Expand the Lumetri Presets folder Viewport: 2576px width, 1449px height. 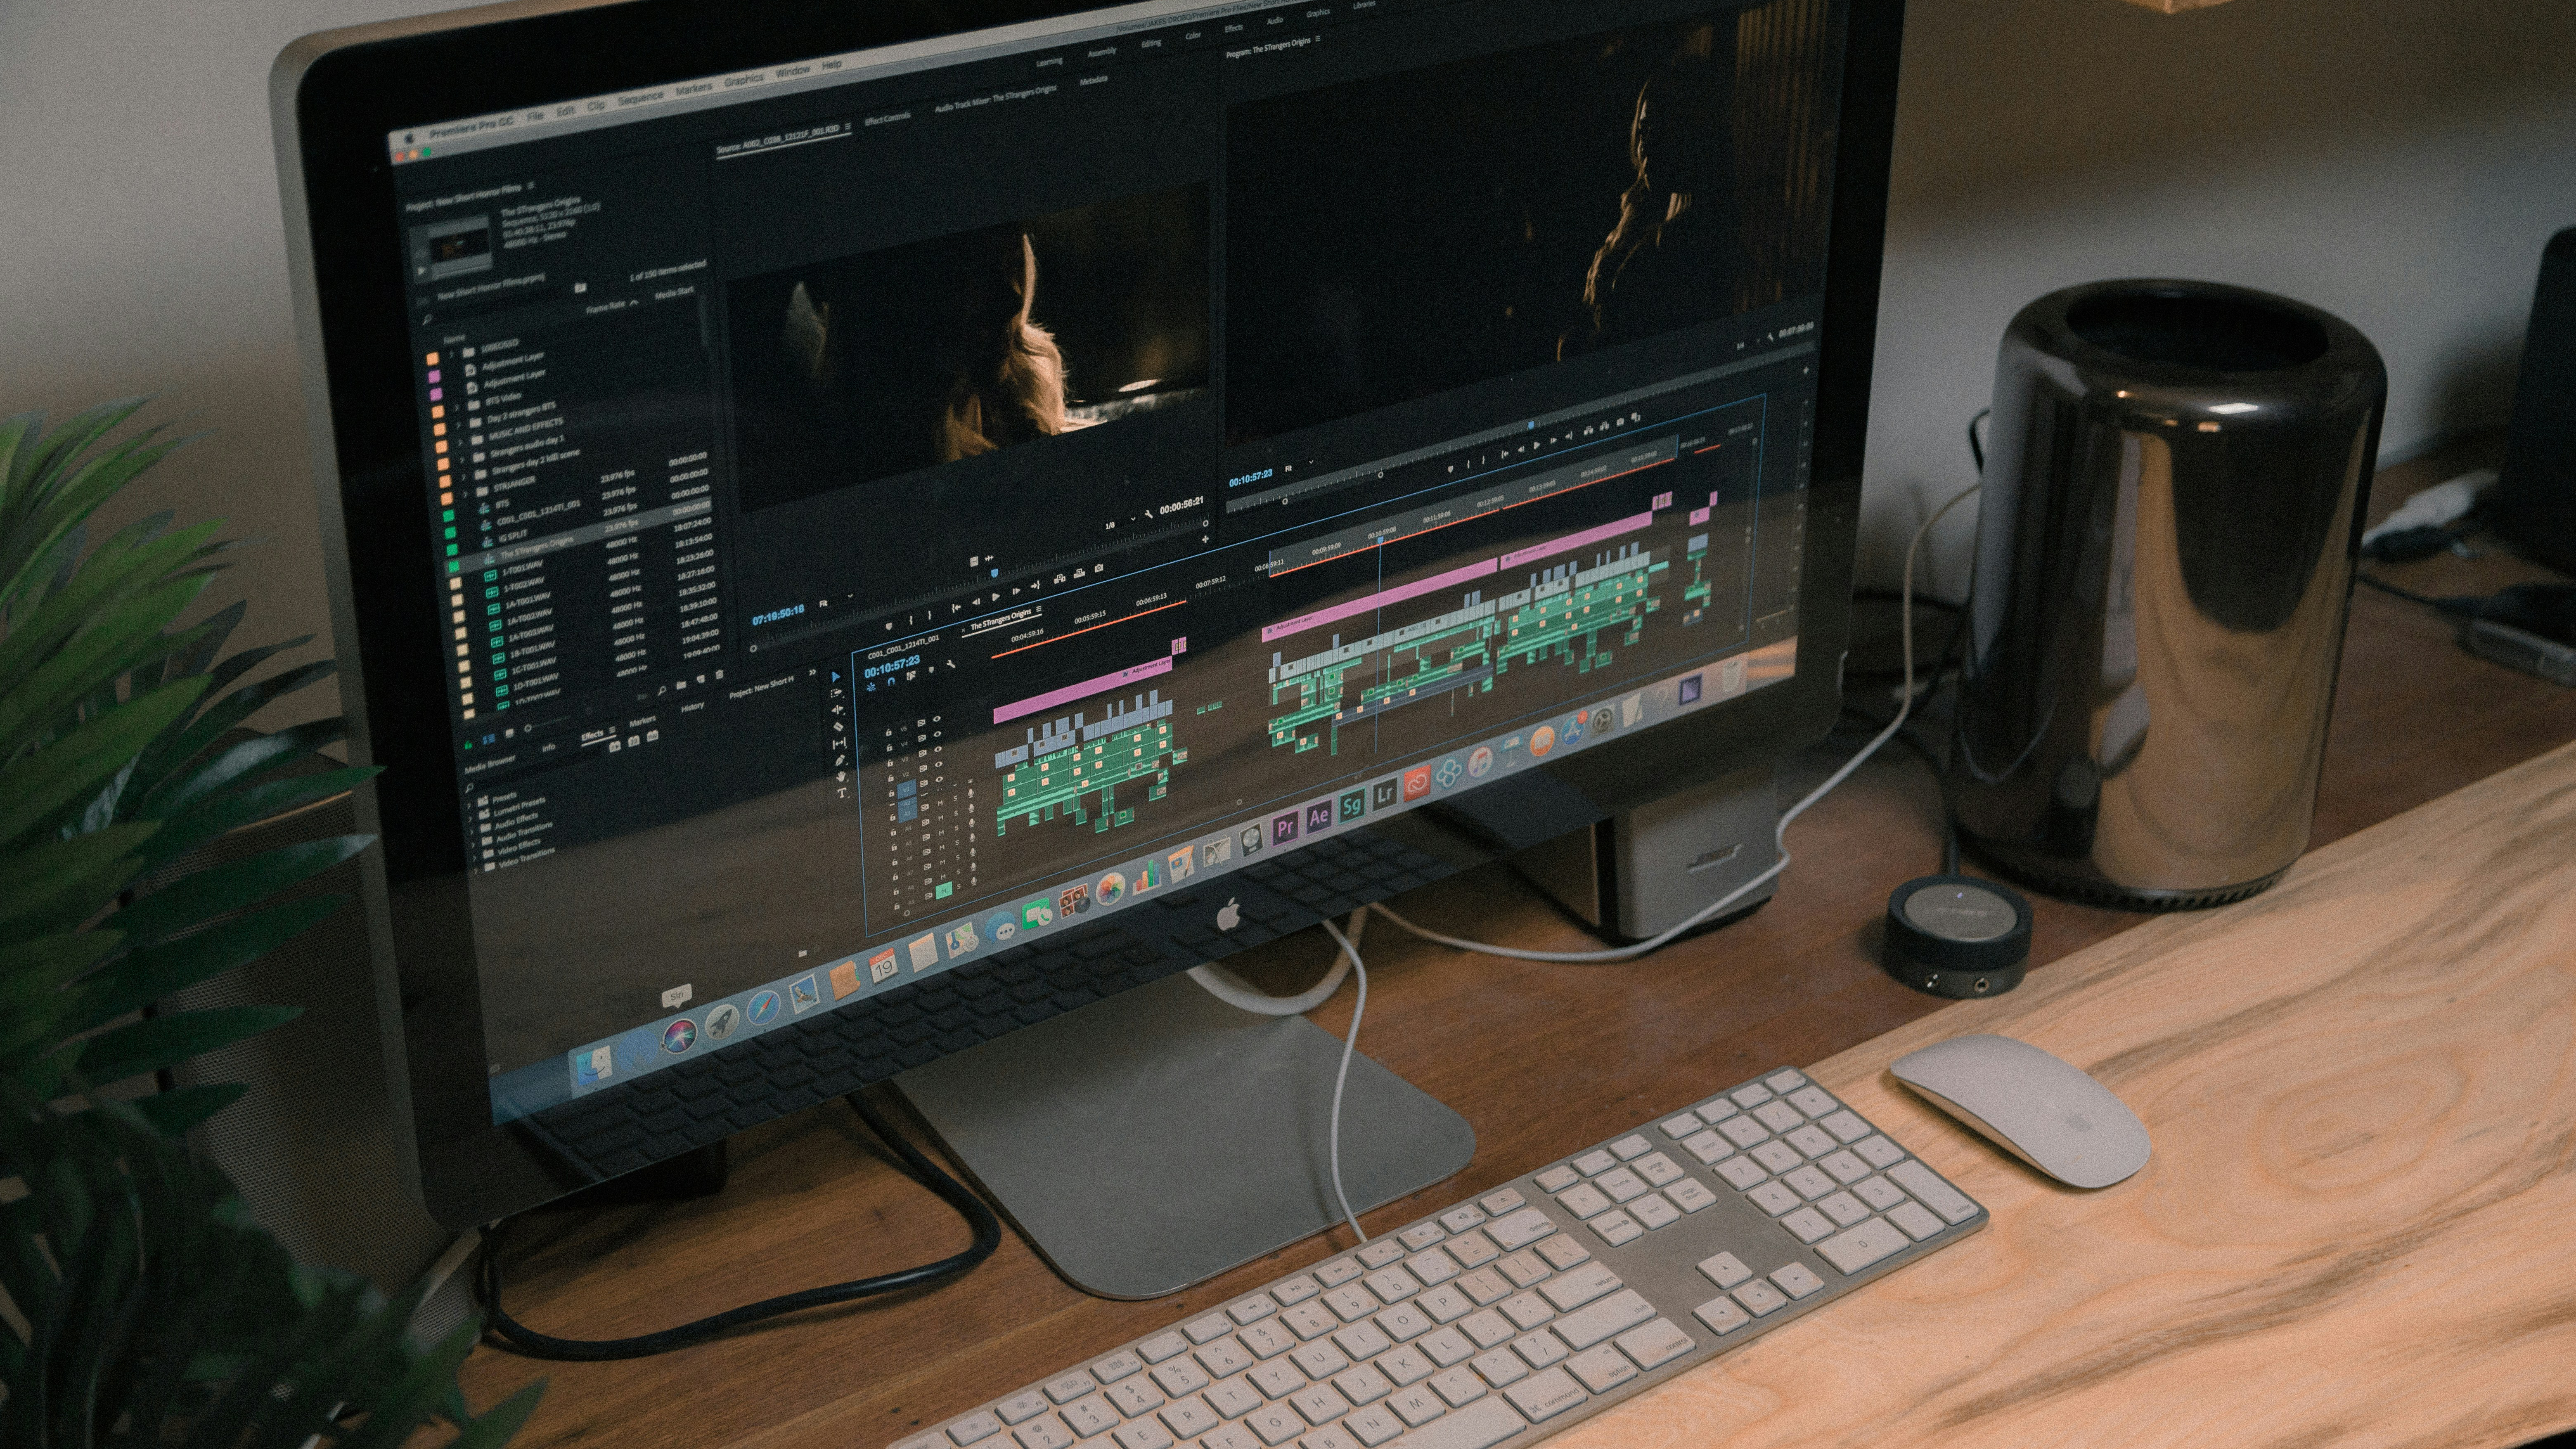pos(470,819)
